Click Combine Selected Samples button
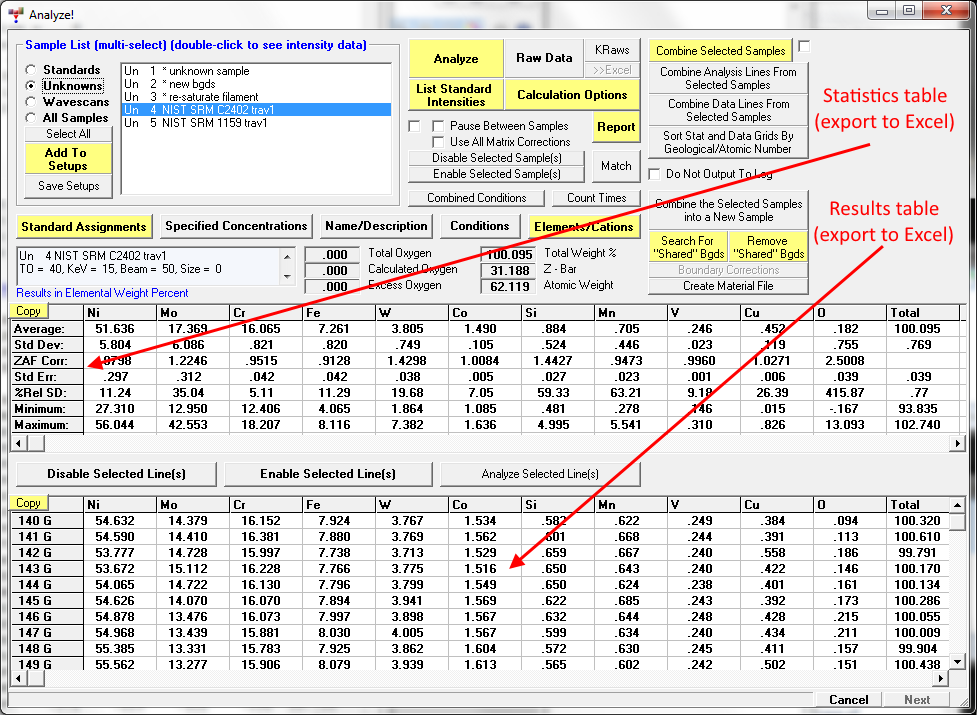This screenshot has height=715, width=977. coord(720,51)
